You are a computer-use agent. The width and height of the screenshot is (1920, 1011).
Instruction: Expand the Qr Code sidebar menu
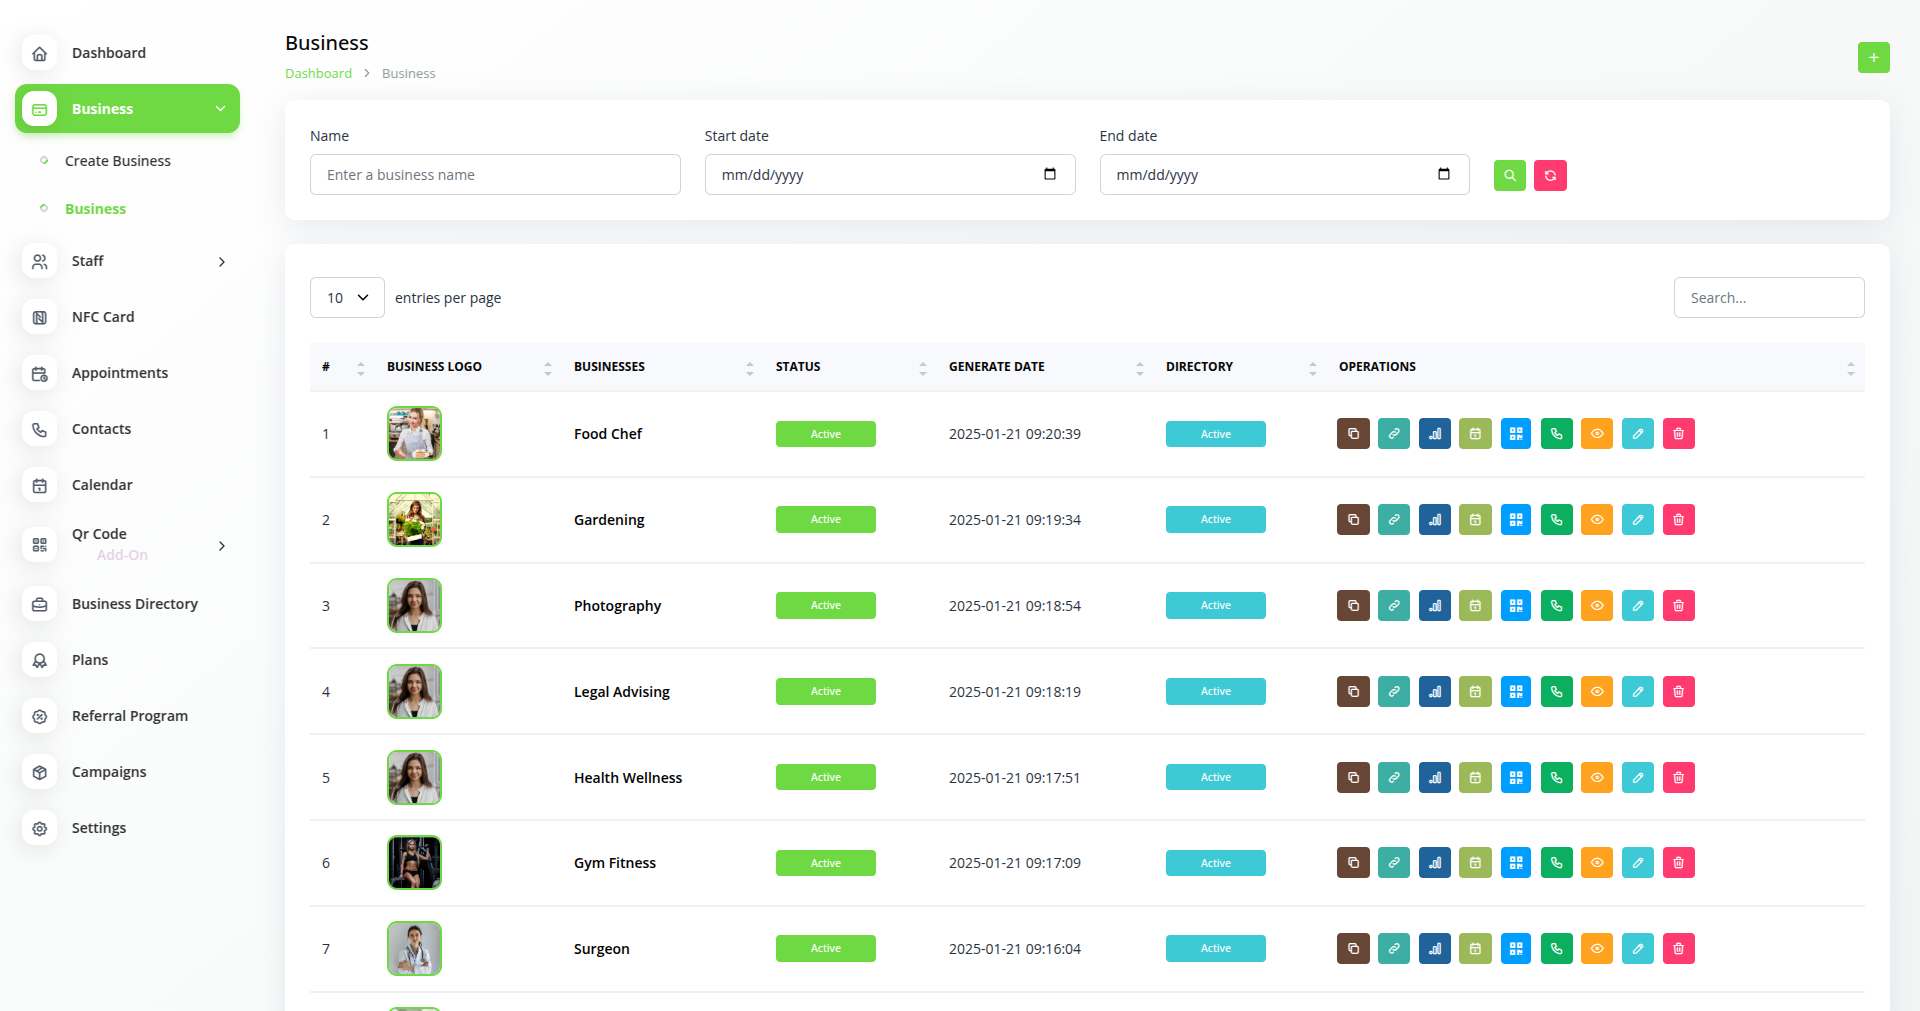(x=127, y=544)
